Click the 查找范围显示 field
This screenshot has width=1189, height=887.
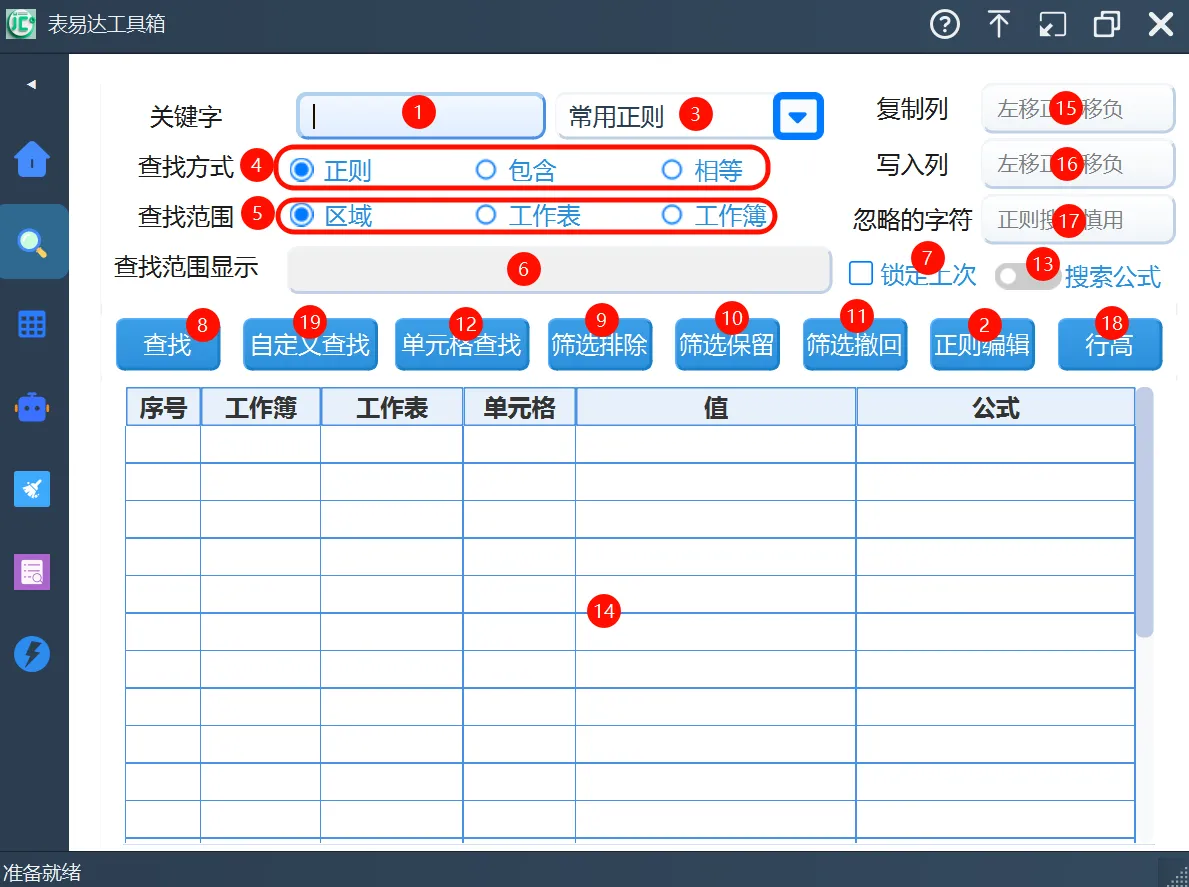(x=560, y=269)
